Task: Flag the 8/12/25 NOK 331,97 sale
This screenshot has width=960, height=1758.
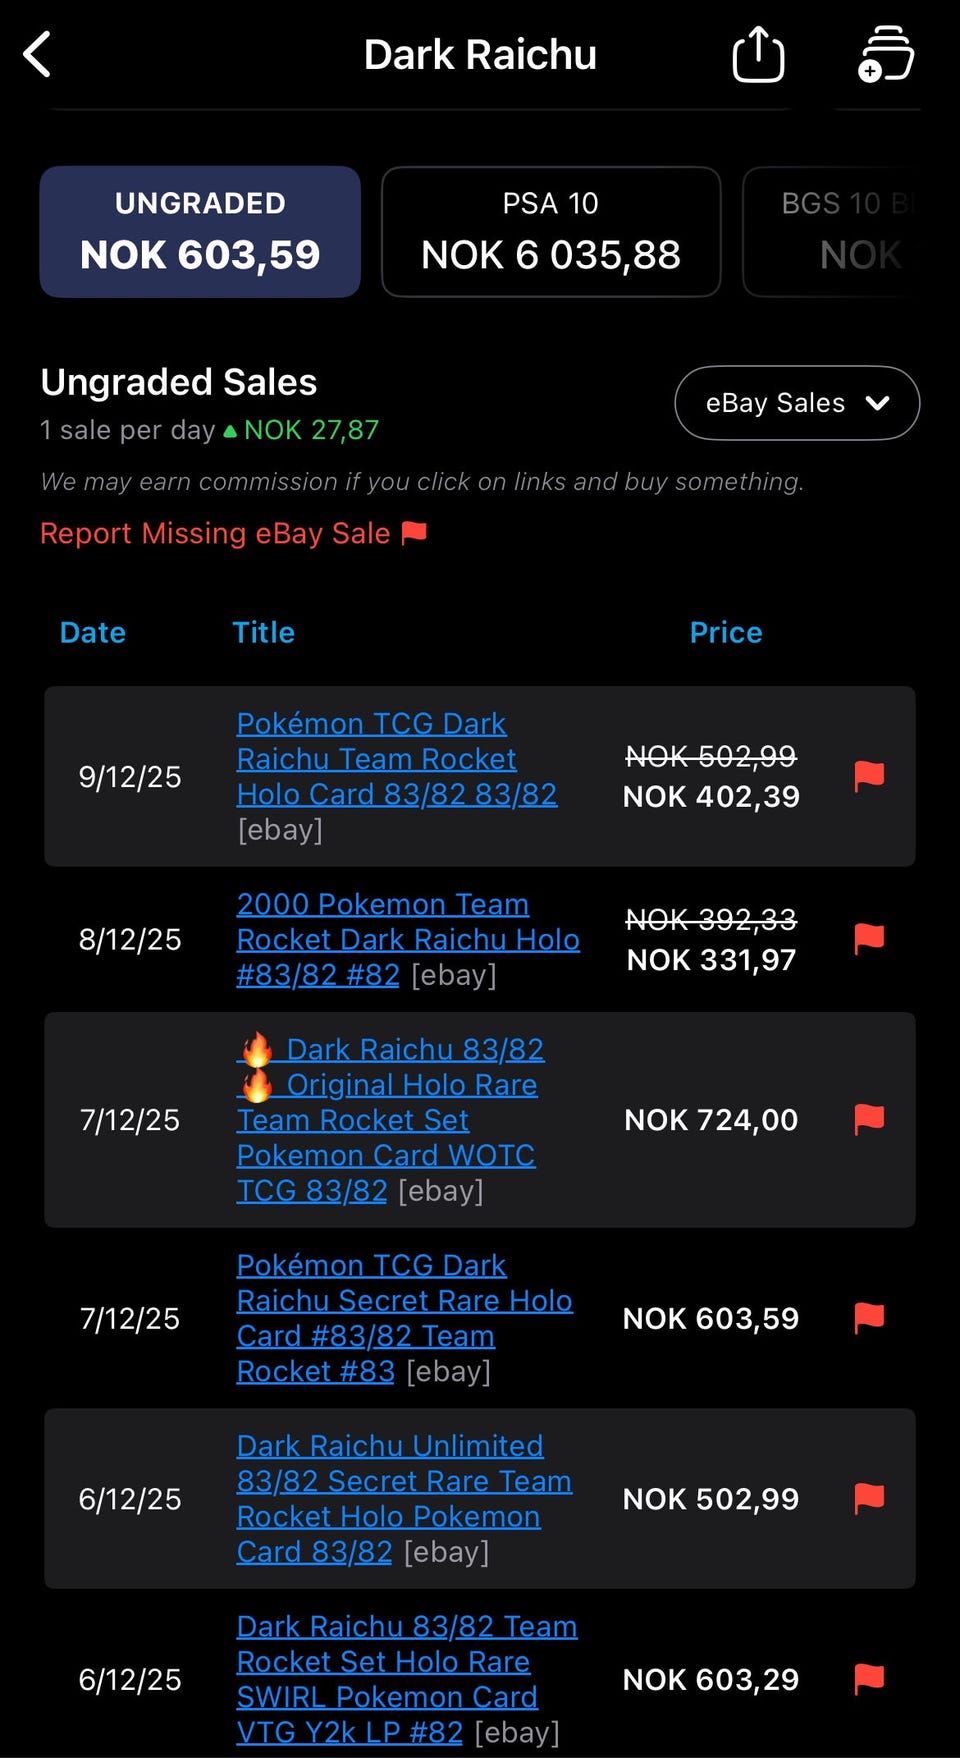Action: point(869,939)
